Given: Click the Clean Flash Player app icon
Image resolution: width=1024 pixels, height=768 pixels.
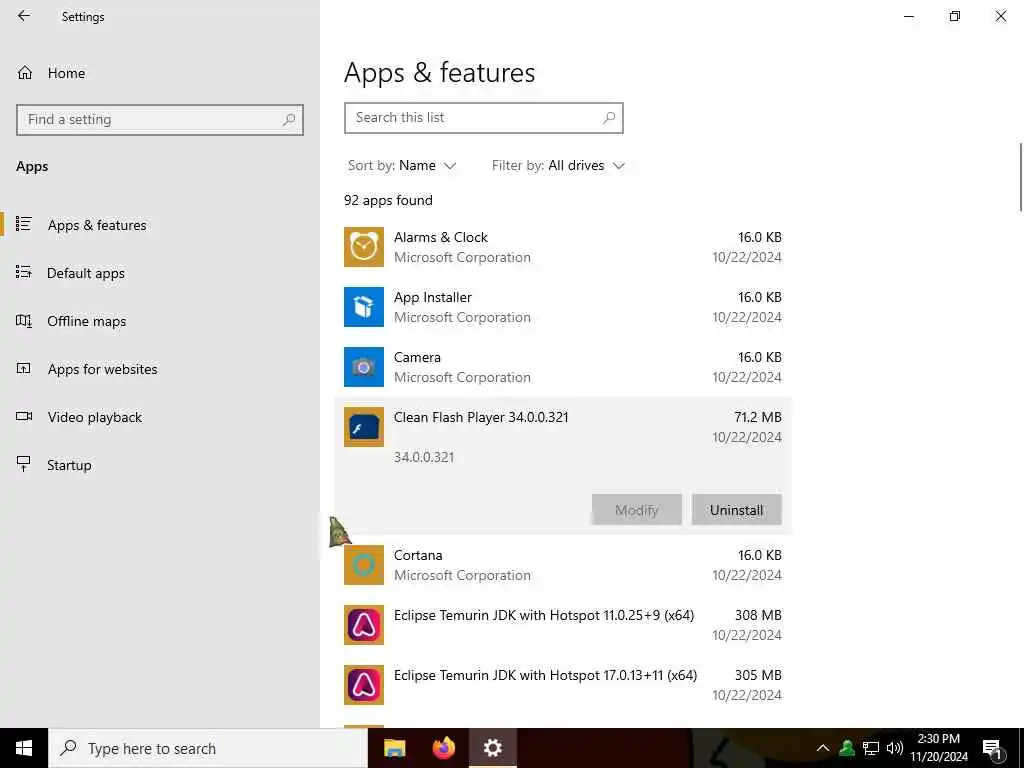Looking at the screenshot, I should click(x=364, y=427).
